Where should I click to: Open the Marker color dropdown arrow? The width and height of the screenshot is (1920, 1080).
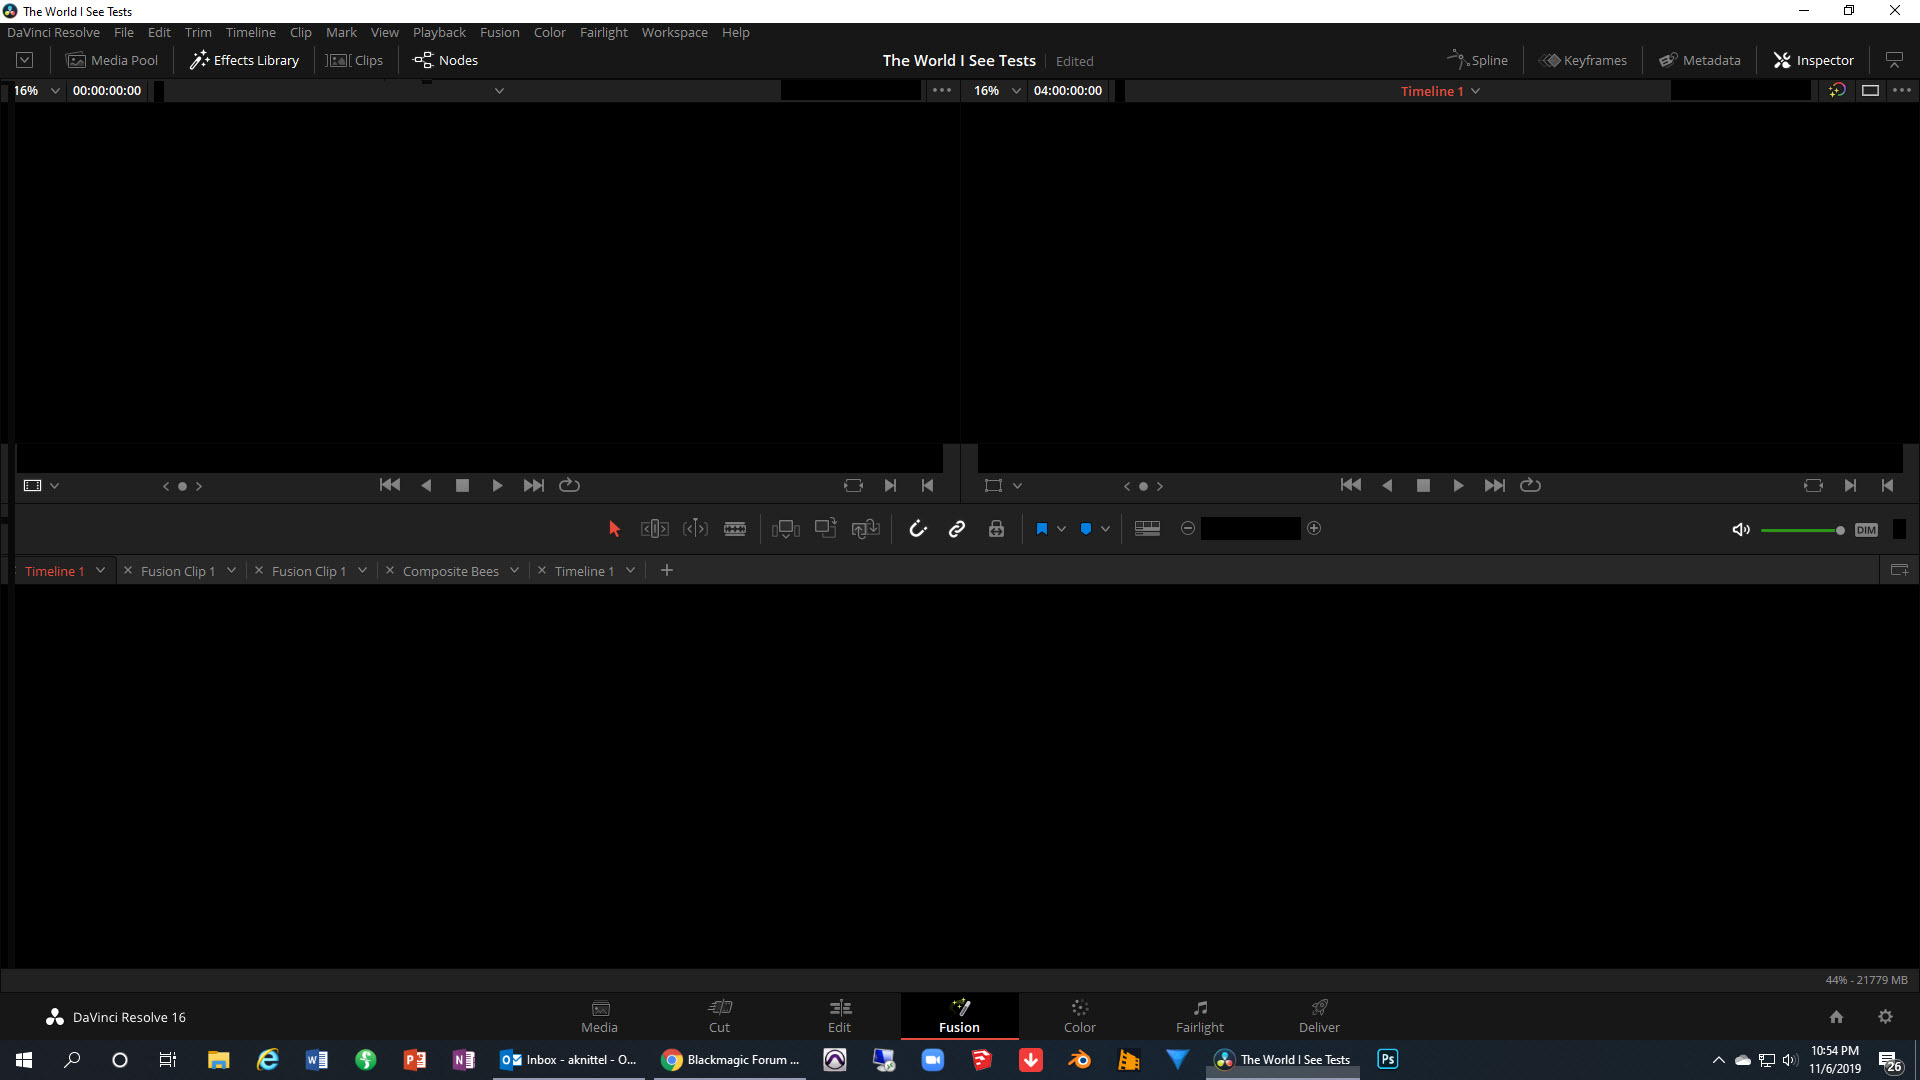click(1105, 529)
